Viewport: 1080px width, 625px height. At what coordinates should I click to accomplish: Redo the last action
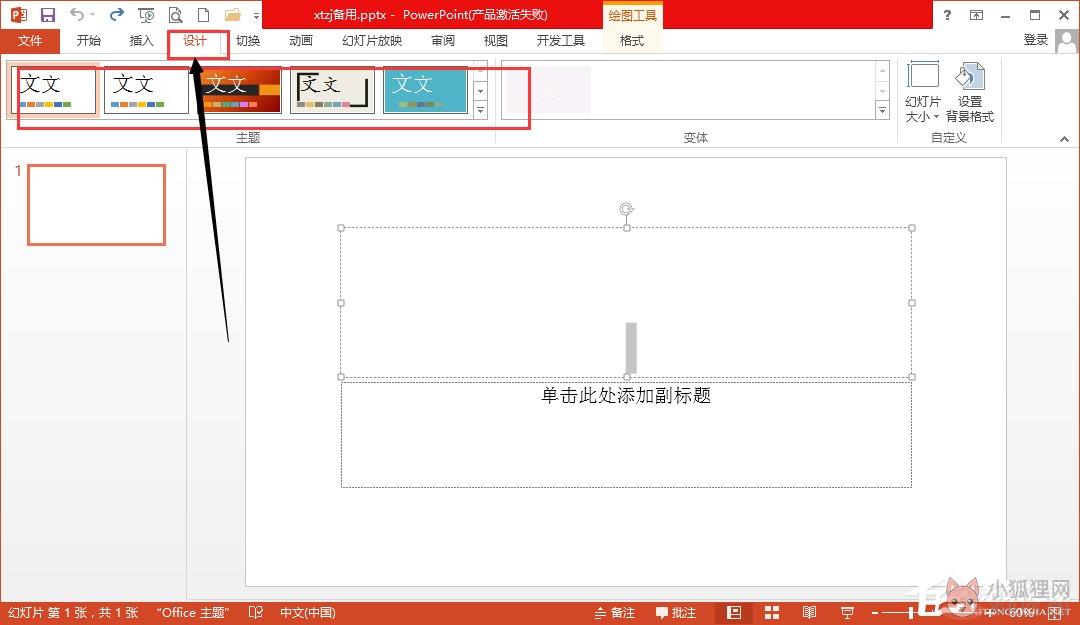point(117,14)
